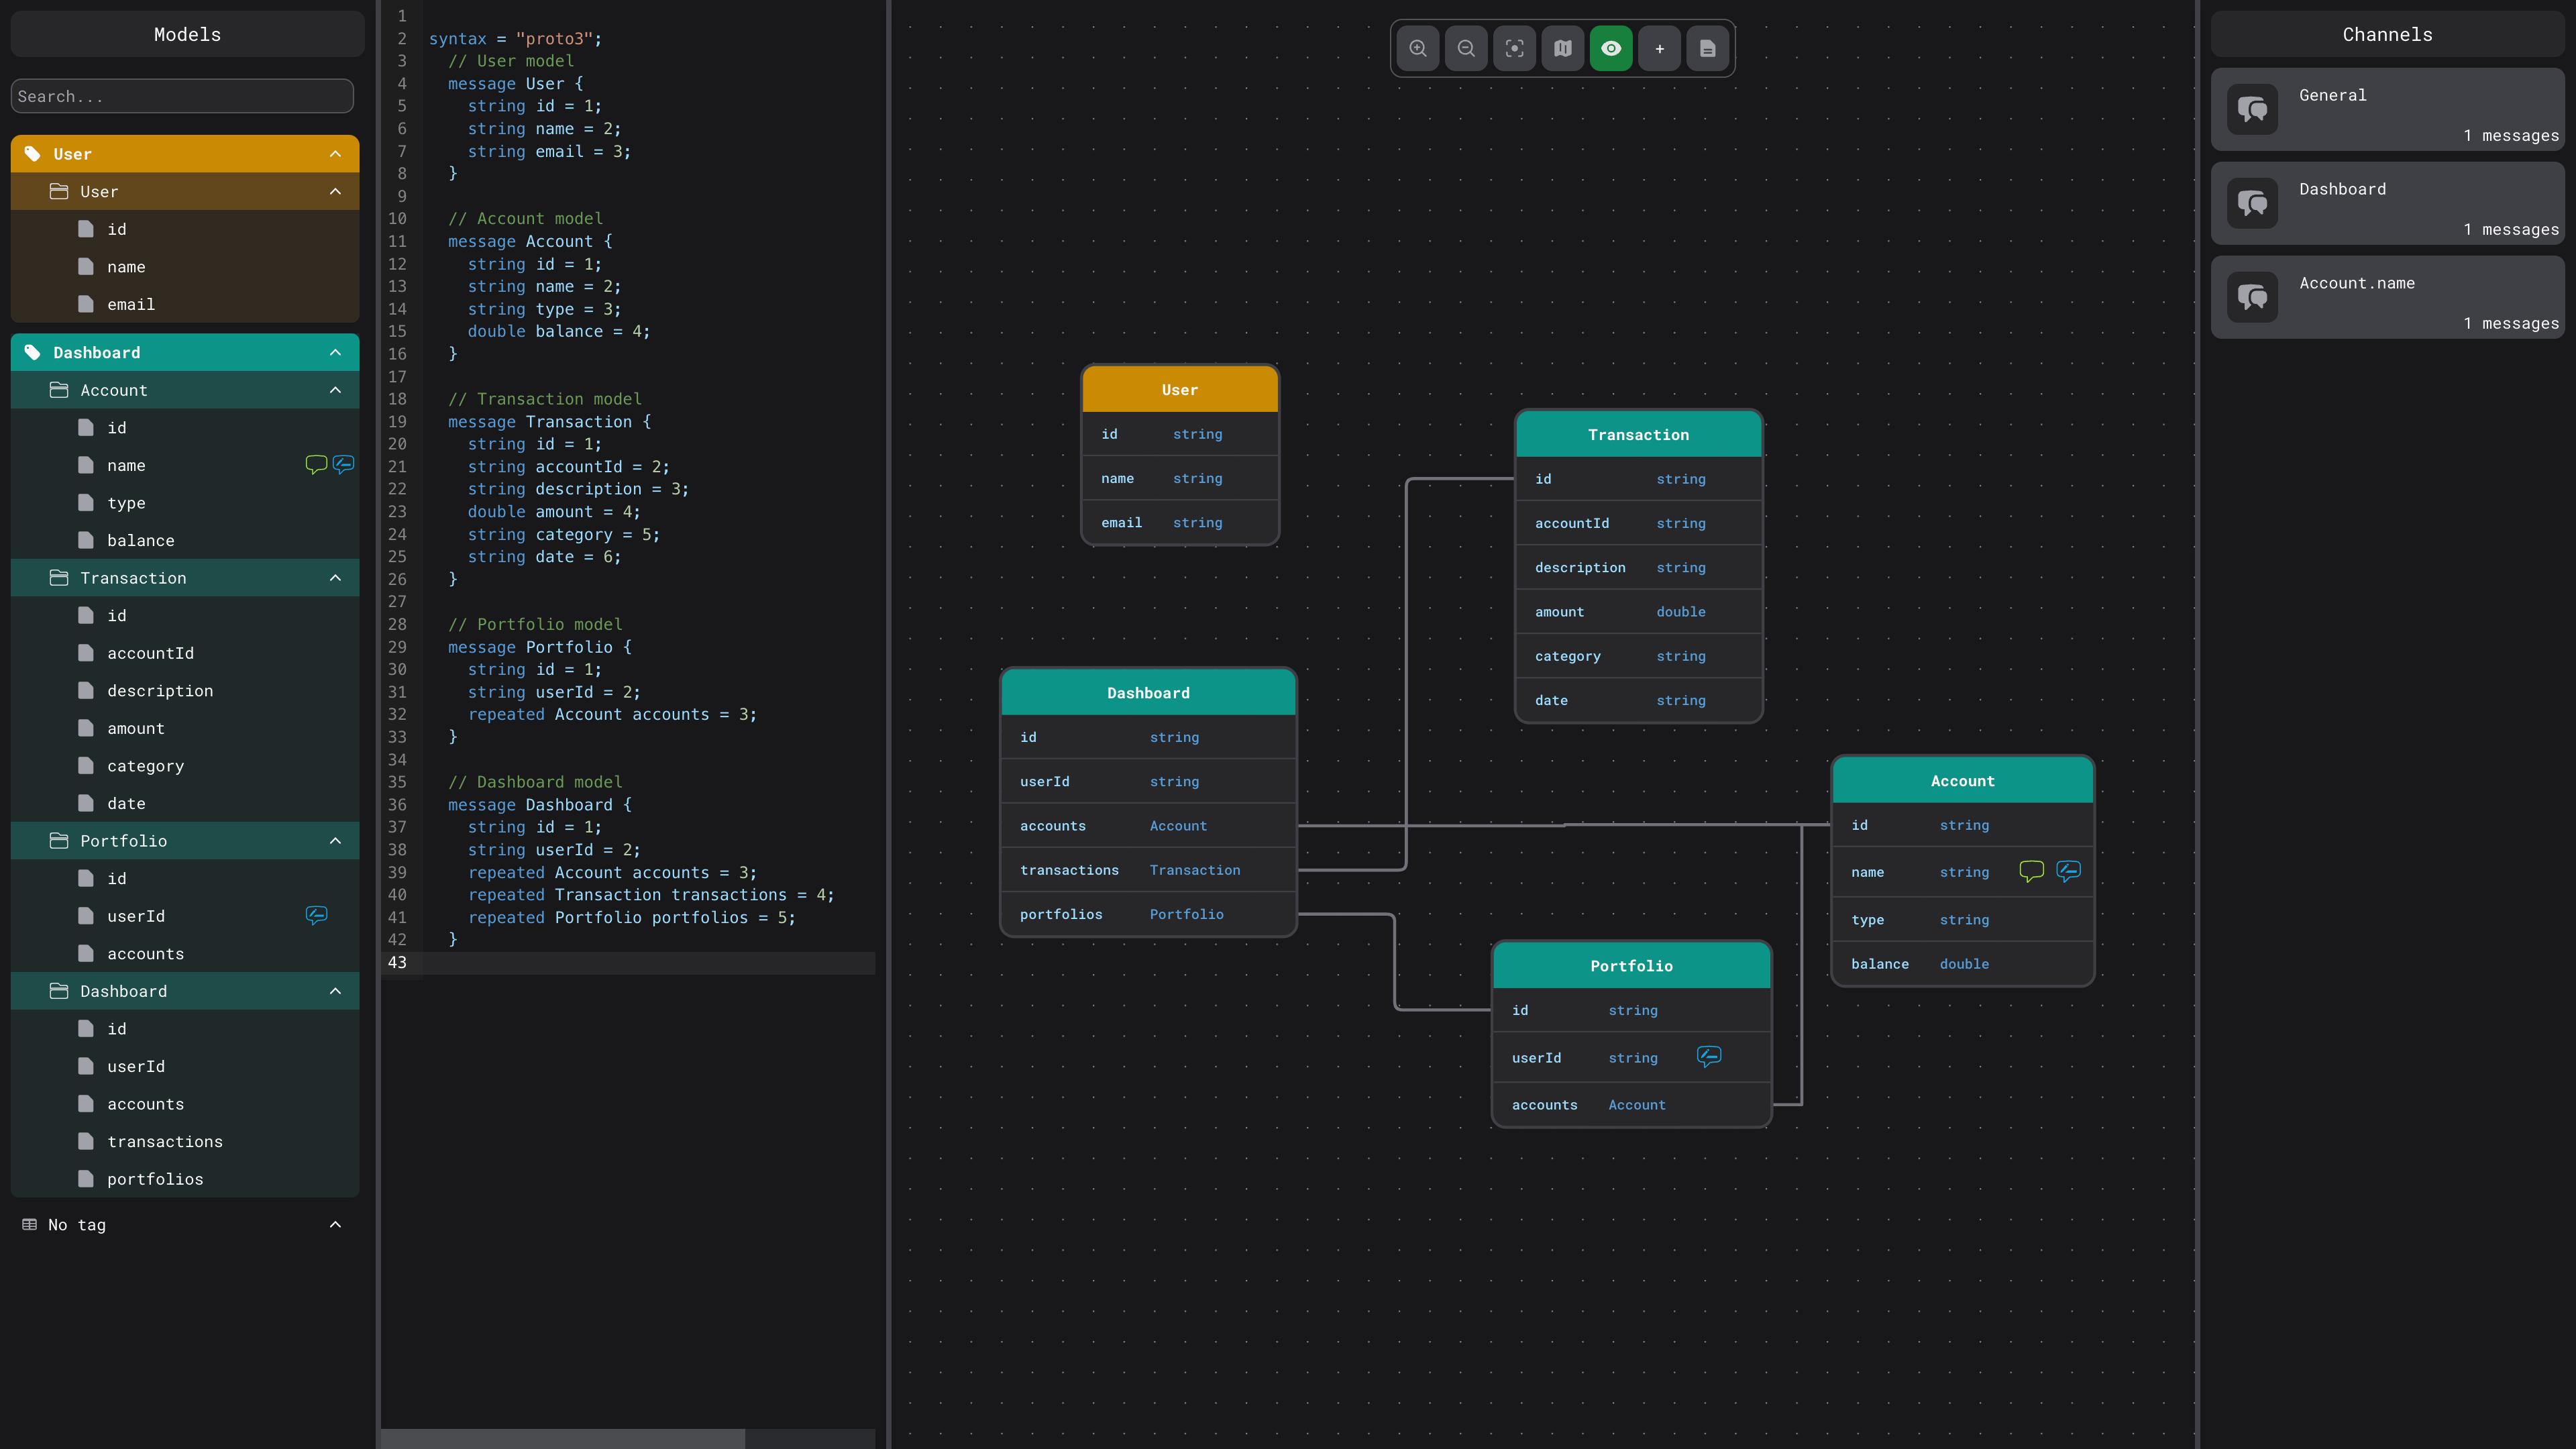Screen dimensions: 2576x1449
Task: Click blue chat icon beside name in sidebar
Action: click(x=343, y=464)
